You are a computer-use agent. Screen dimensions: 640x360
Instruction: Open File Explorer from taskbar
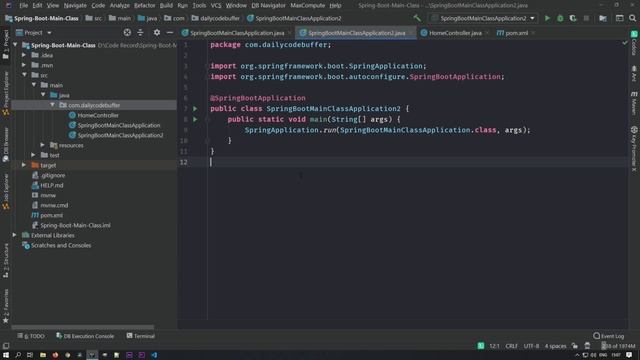click(x=42, y=355)
